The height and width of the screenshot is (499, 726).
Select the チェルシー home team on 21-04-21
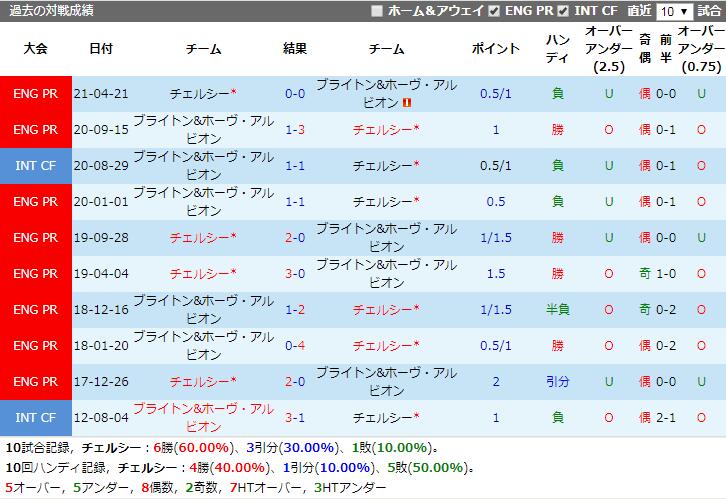(203, 94)
